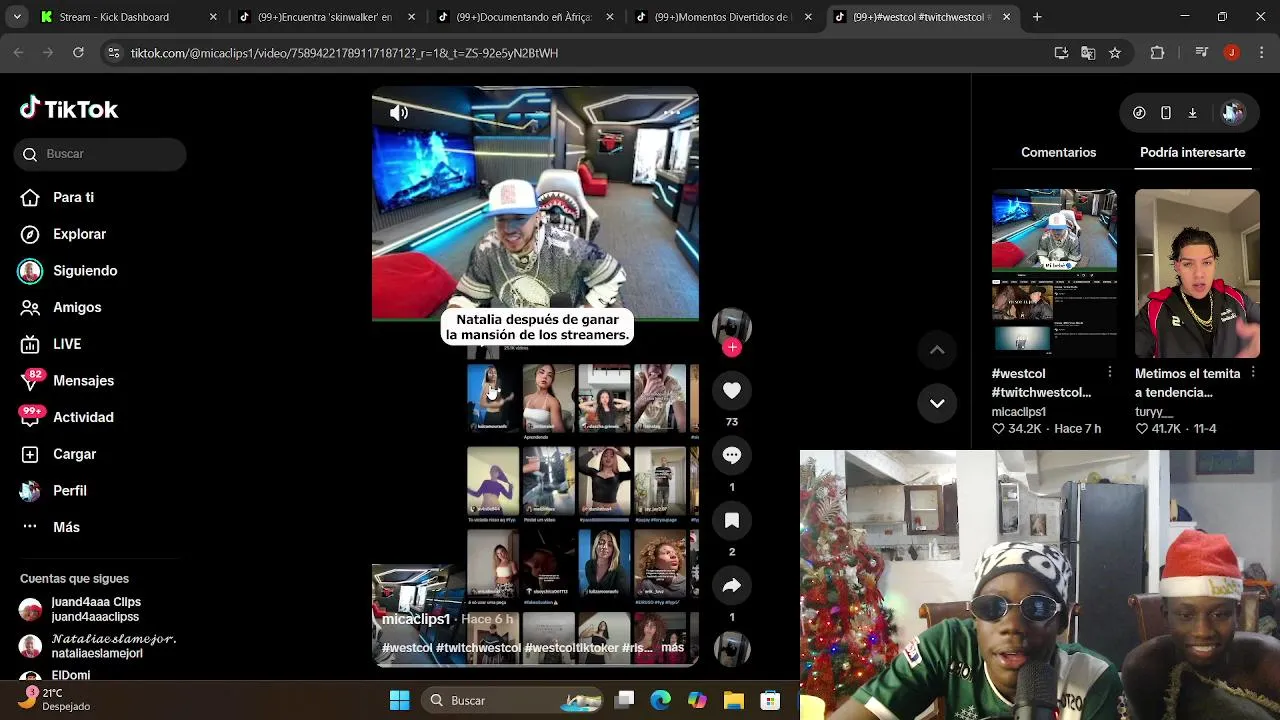Viewport: 1280px width, 720px height.
Task: Open the browser extensions puzzle icon
Action: coord(1157,53)
